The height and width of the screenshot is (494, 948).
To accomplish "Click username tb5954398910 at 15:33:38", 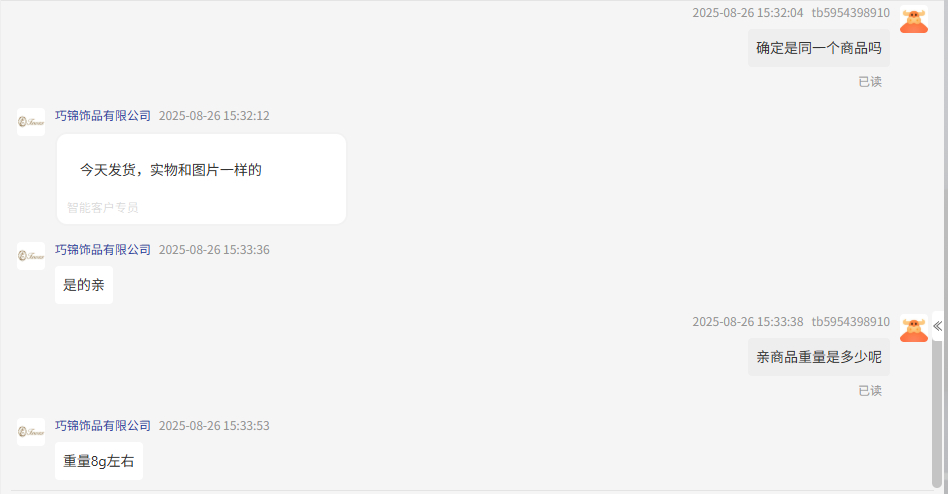I will coord(851,322).
